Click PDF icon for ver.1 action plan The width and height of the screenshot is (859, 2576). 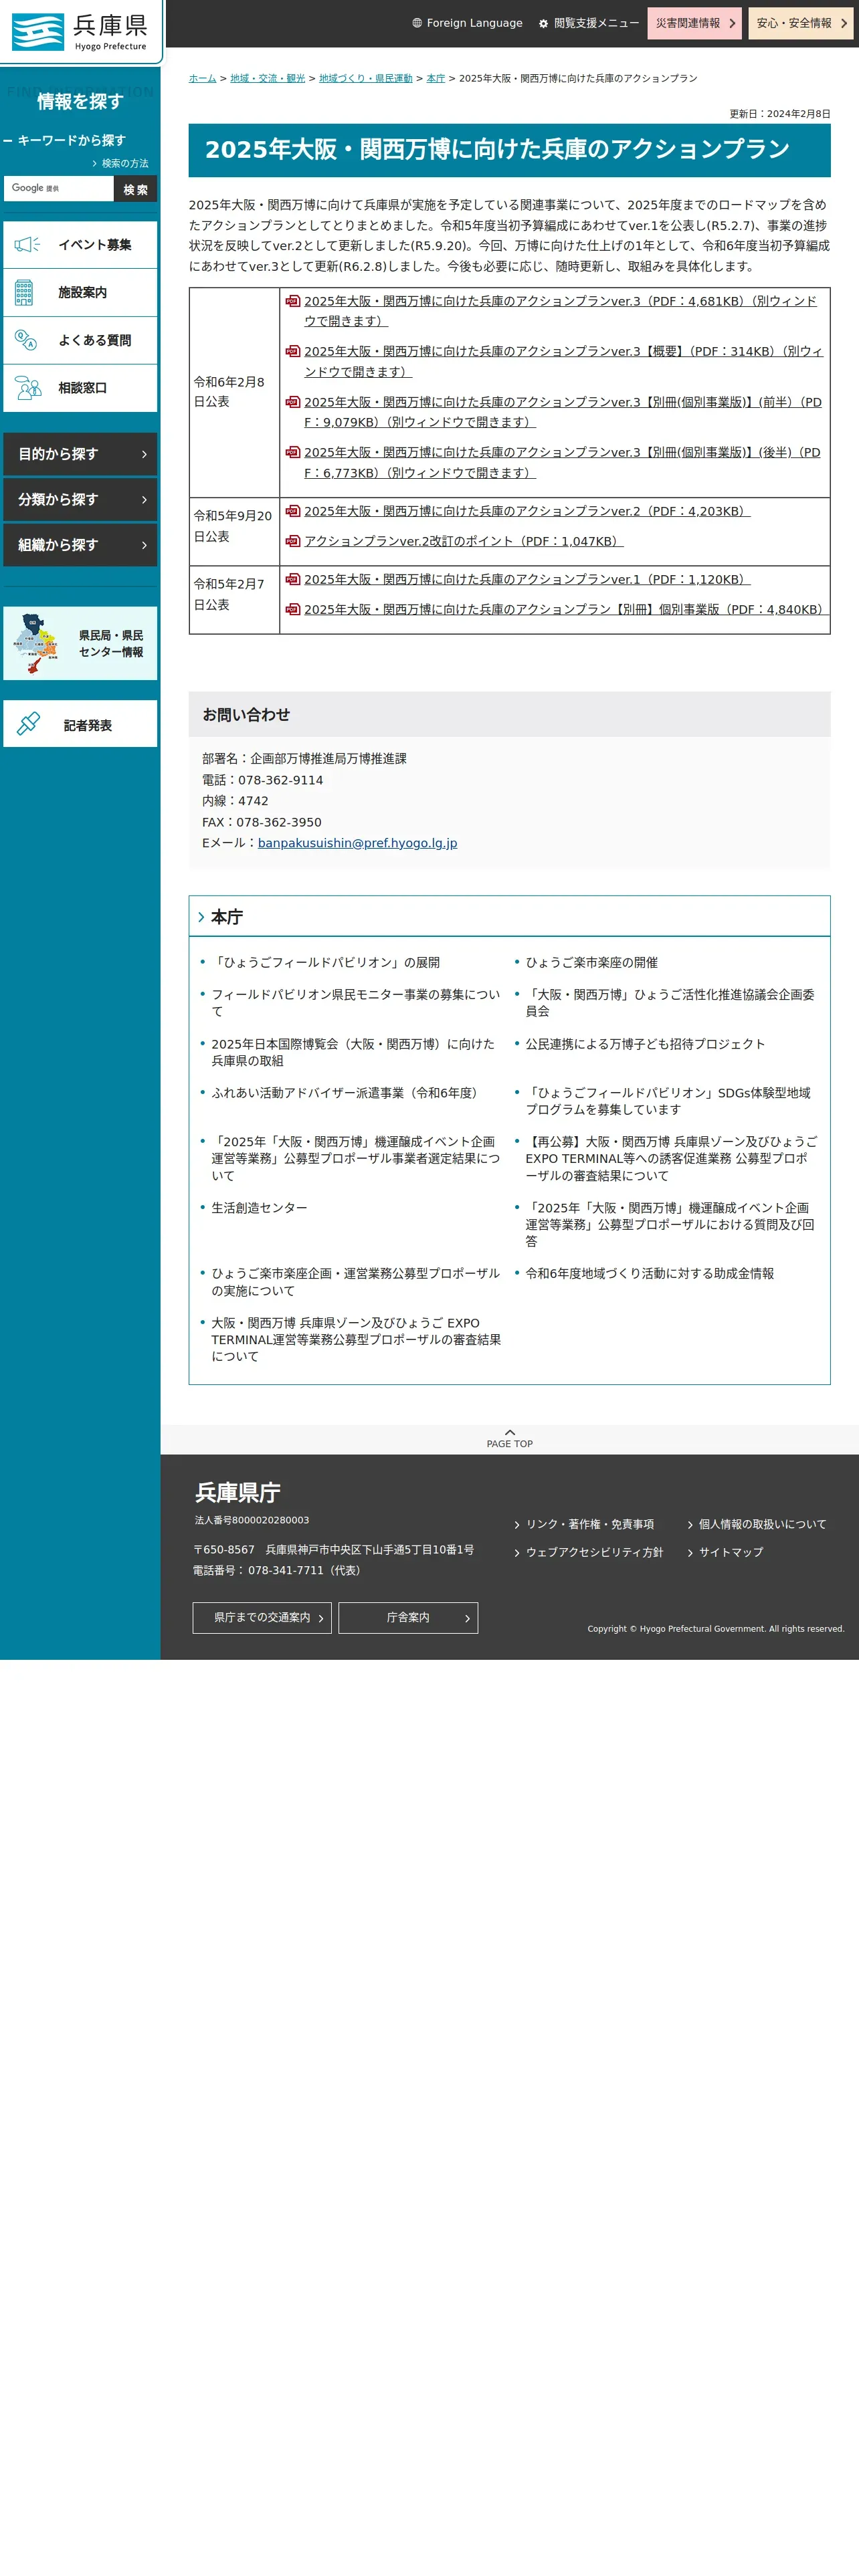(293, 579)
